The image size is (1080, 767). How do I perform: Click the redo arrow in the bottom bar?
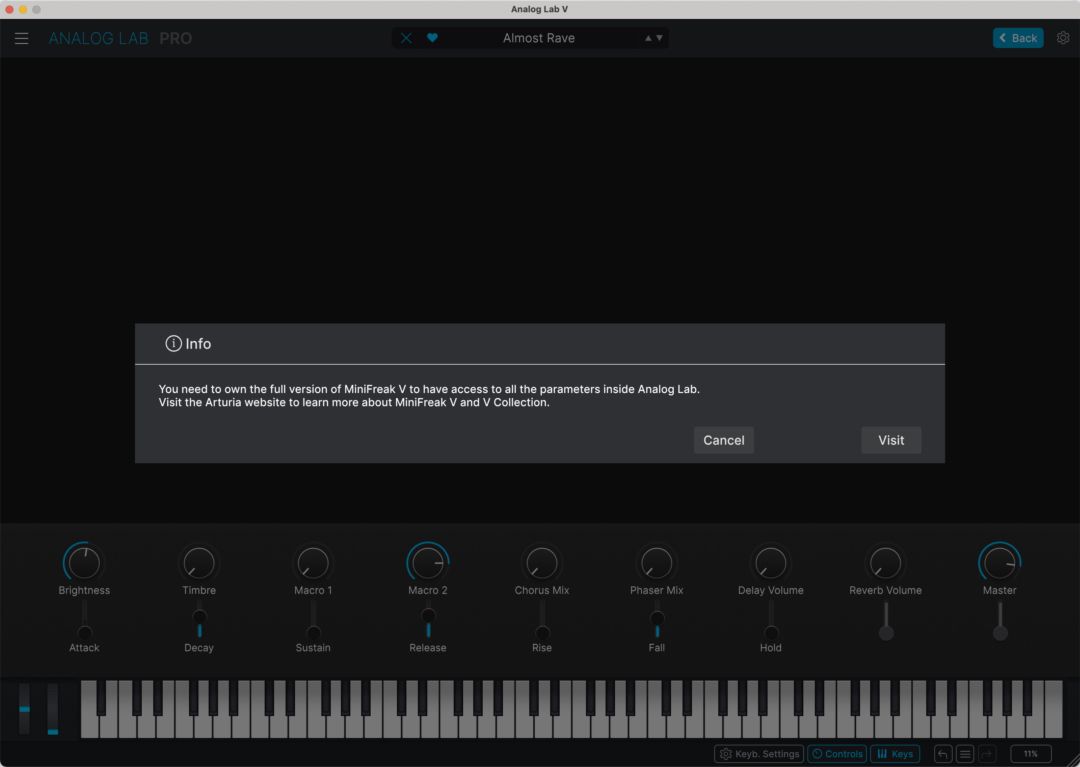987,754
